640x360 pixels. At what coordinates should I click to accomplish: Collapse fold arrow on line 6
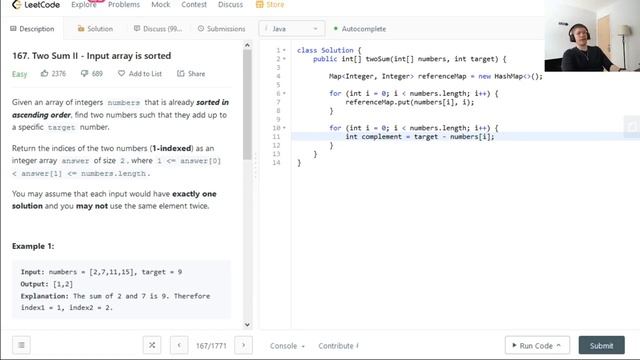pos(284,93)
